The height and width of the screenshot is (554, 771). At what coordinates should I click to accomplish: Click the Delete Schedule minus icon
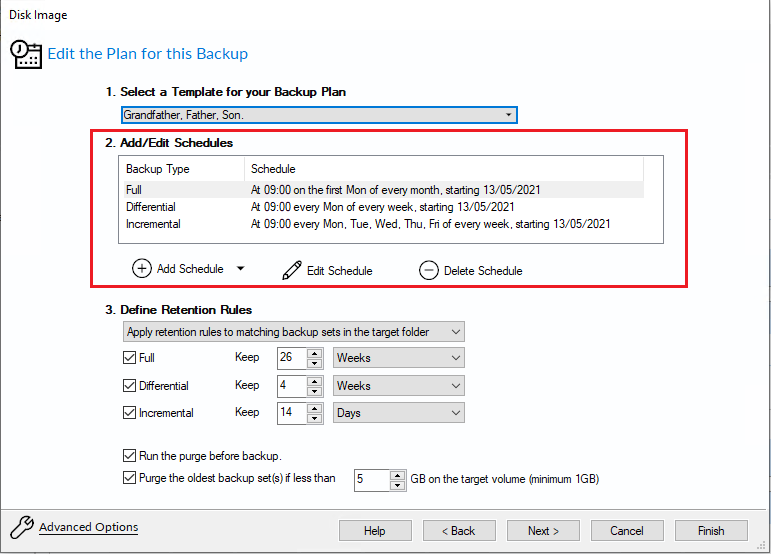pos(429,270)
